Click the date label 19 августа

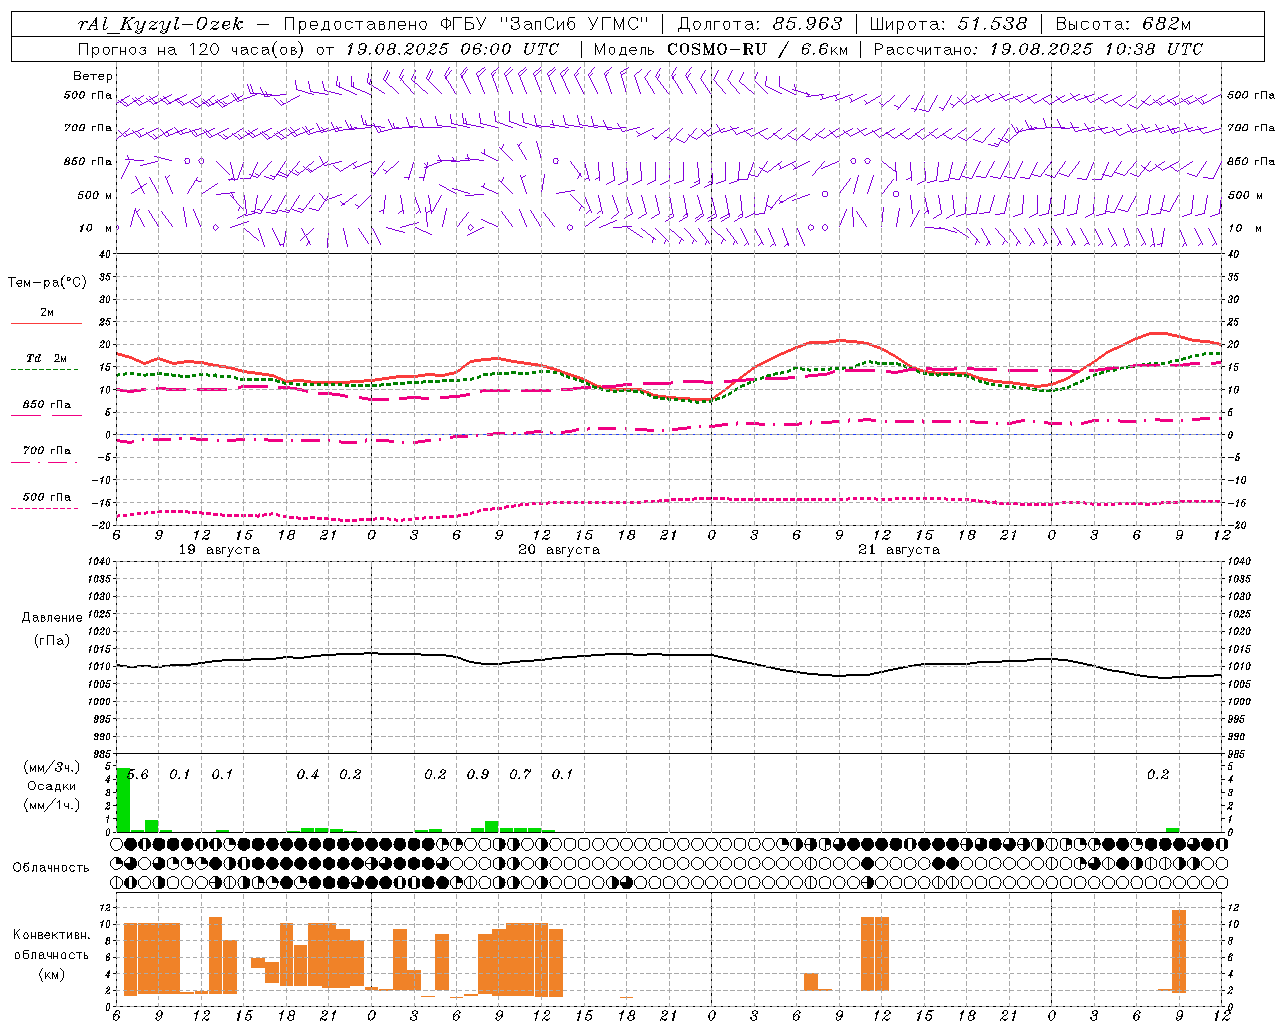coord(219,550)
